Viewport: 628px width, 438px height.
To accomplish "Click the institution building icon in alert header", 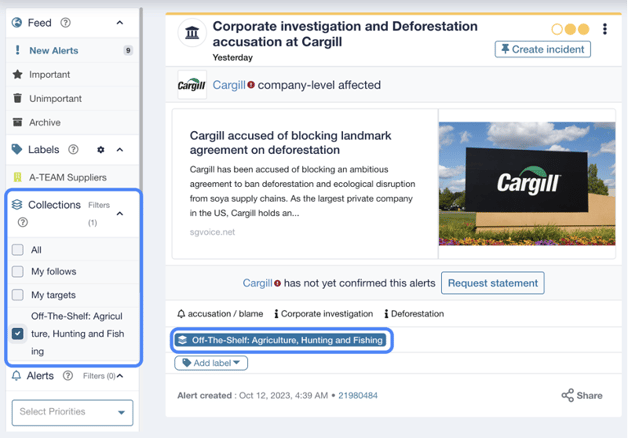I will pos(192,32).
